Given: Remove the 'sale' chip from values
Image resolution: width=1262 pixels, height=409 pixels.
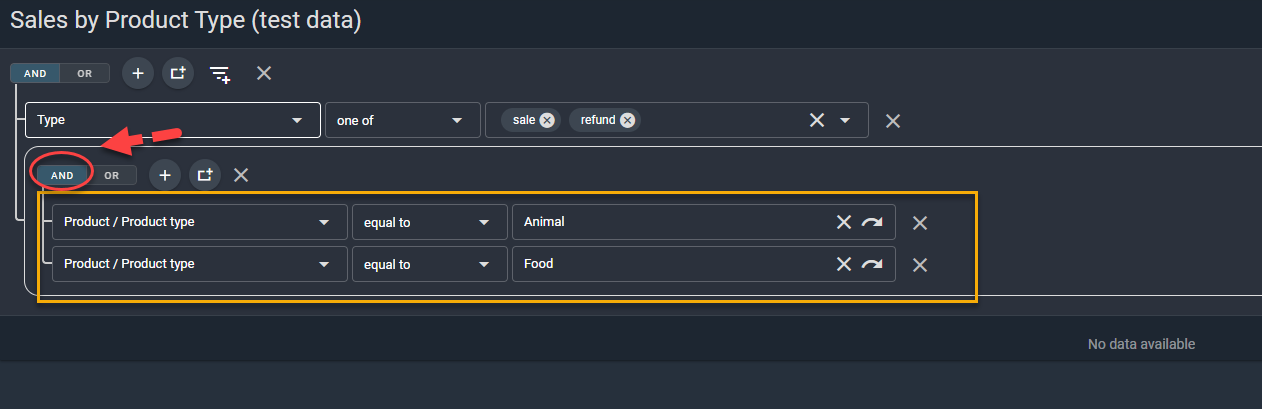Looking at the screenshot, I should pyautogui.click(x=547, y=120).
